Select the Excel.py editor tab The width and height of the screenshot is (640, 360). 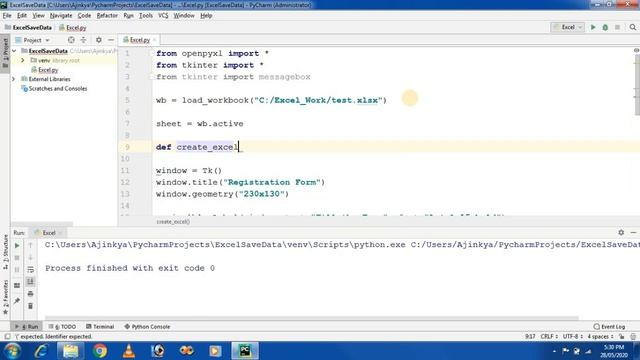pyautogui.click(x=139, y=40)
